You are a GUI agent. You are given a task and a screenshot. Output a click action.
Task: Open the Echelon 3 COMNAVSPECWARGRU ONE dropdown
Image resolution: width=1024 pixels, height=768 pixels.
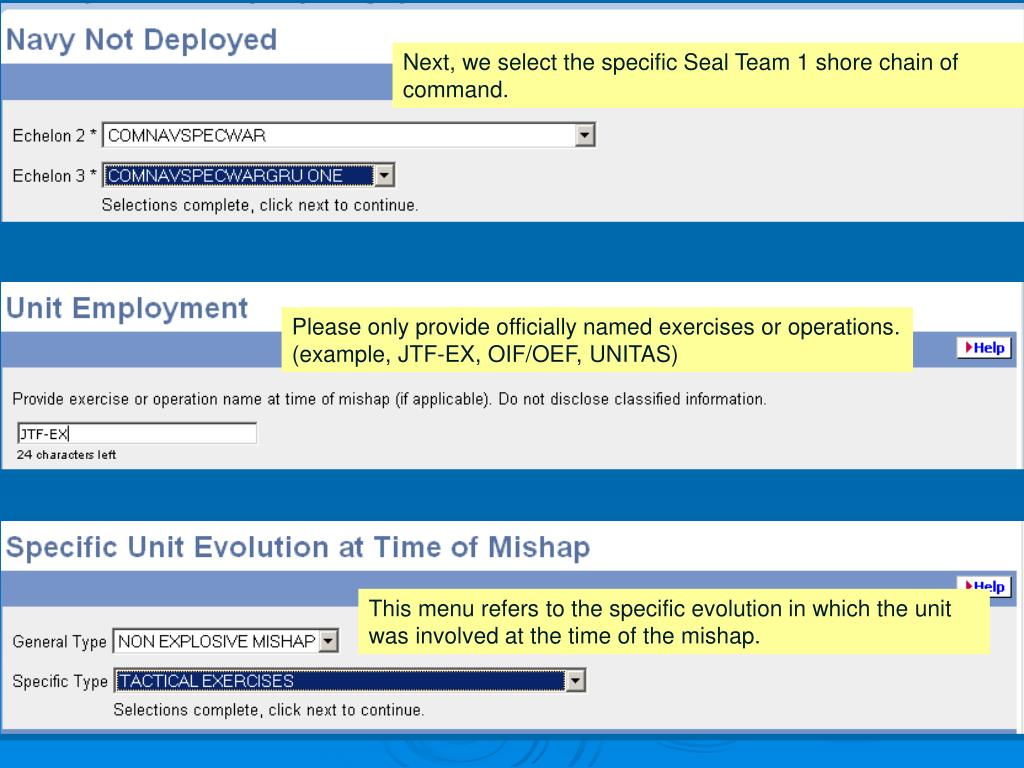[x=249, y=176]
